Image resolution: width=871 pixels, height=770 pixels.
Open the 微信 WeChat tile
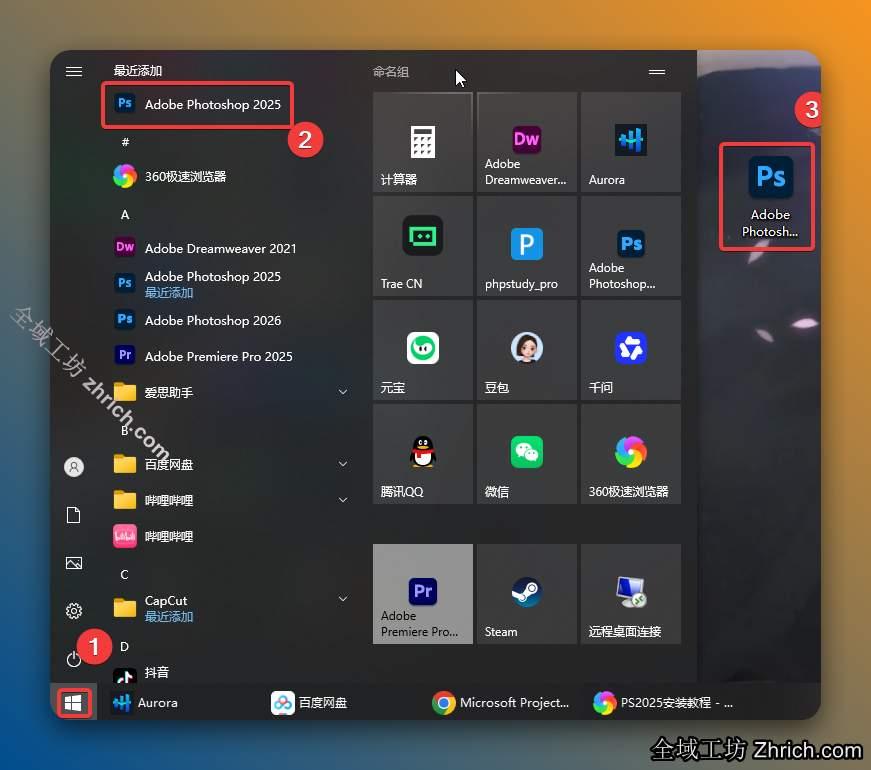527,454
